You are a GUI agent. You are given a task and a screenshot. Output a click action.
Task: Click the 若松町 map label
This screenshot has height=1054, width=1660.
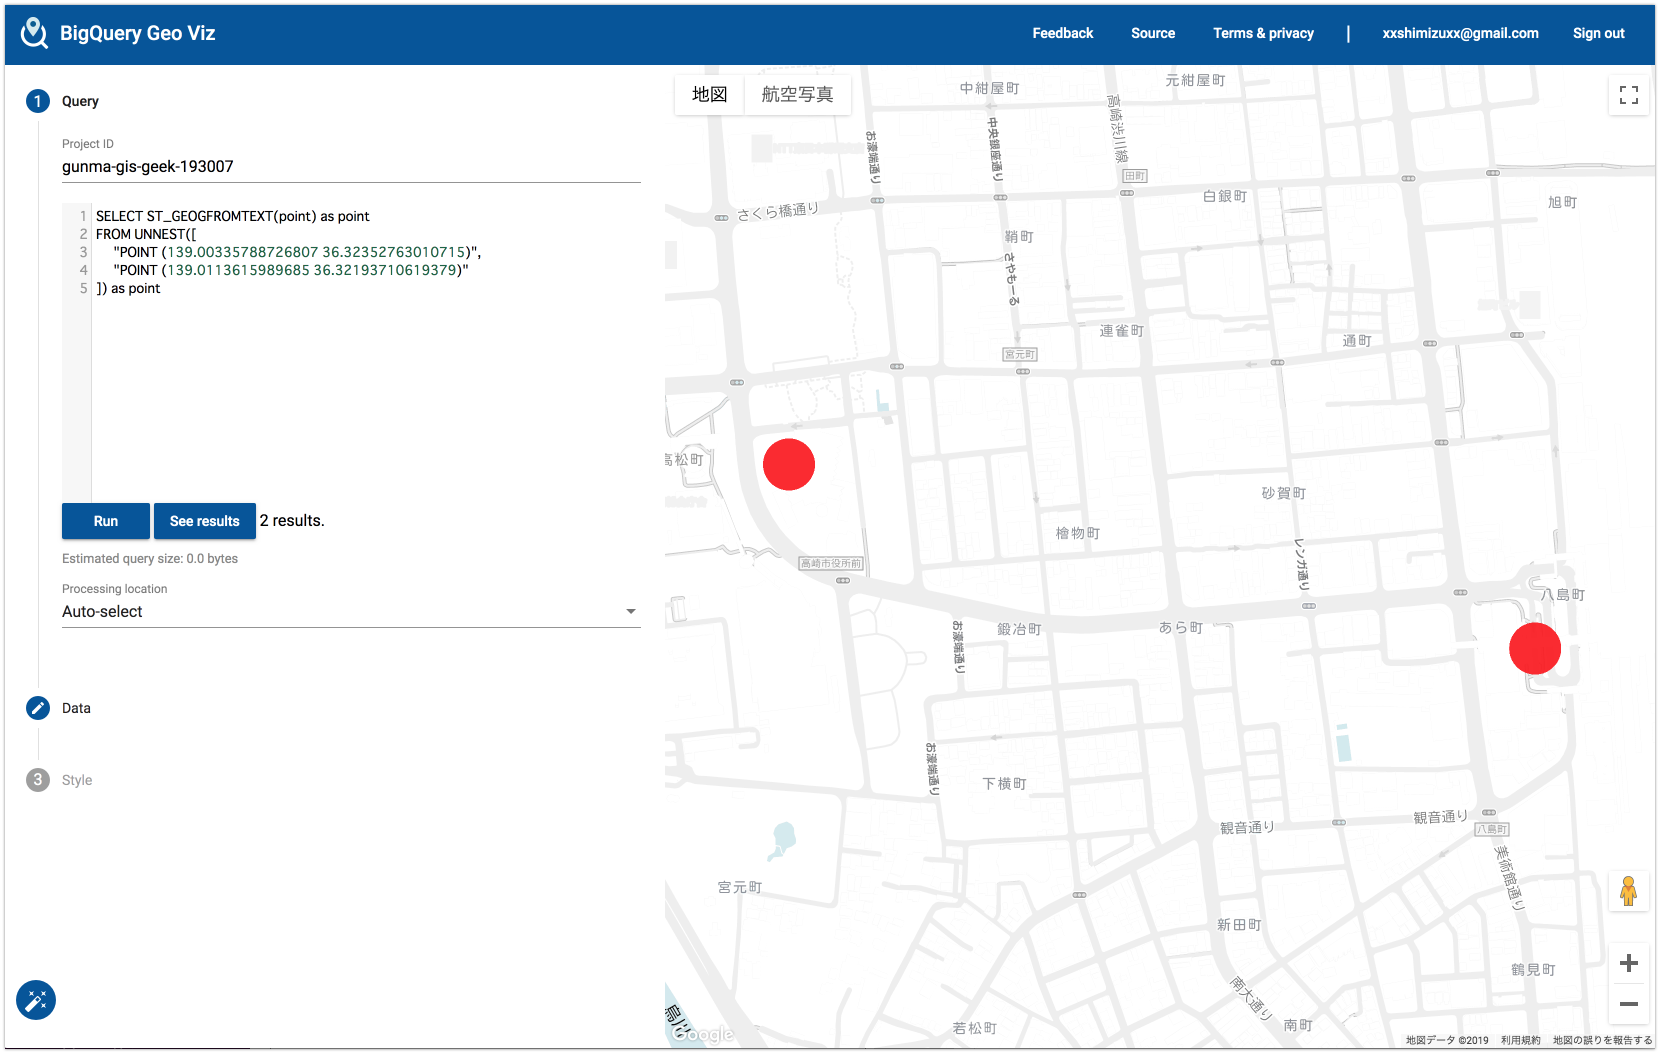974,1028
